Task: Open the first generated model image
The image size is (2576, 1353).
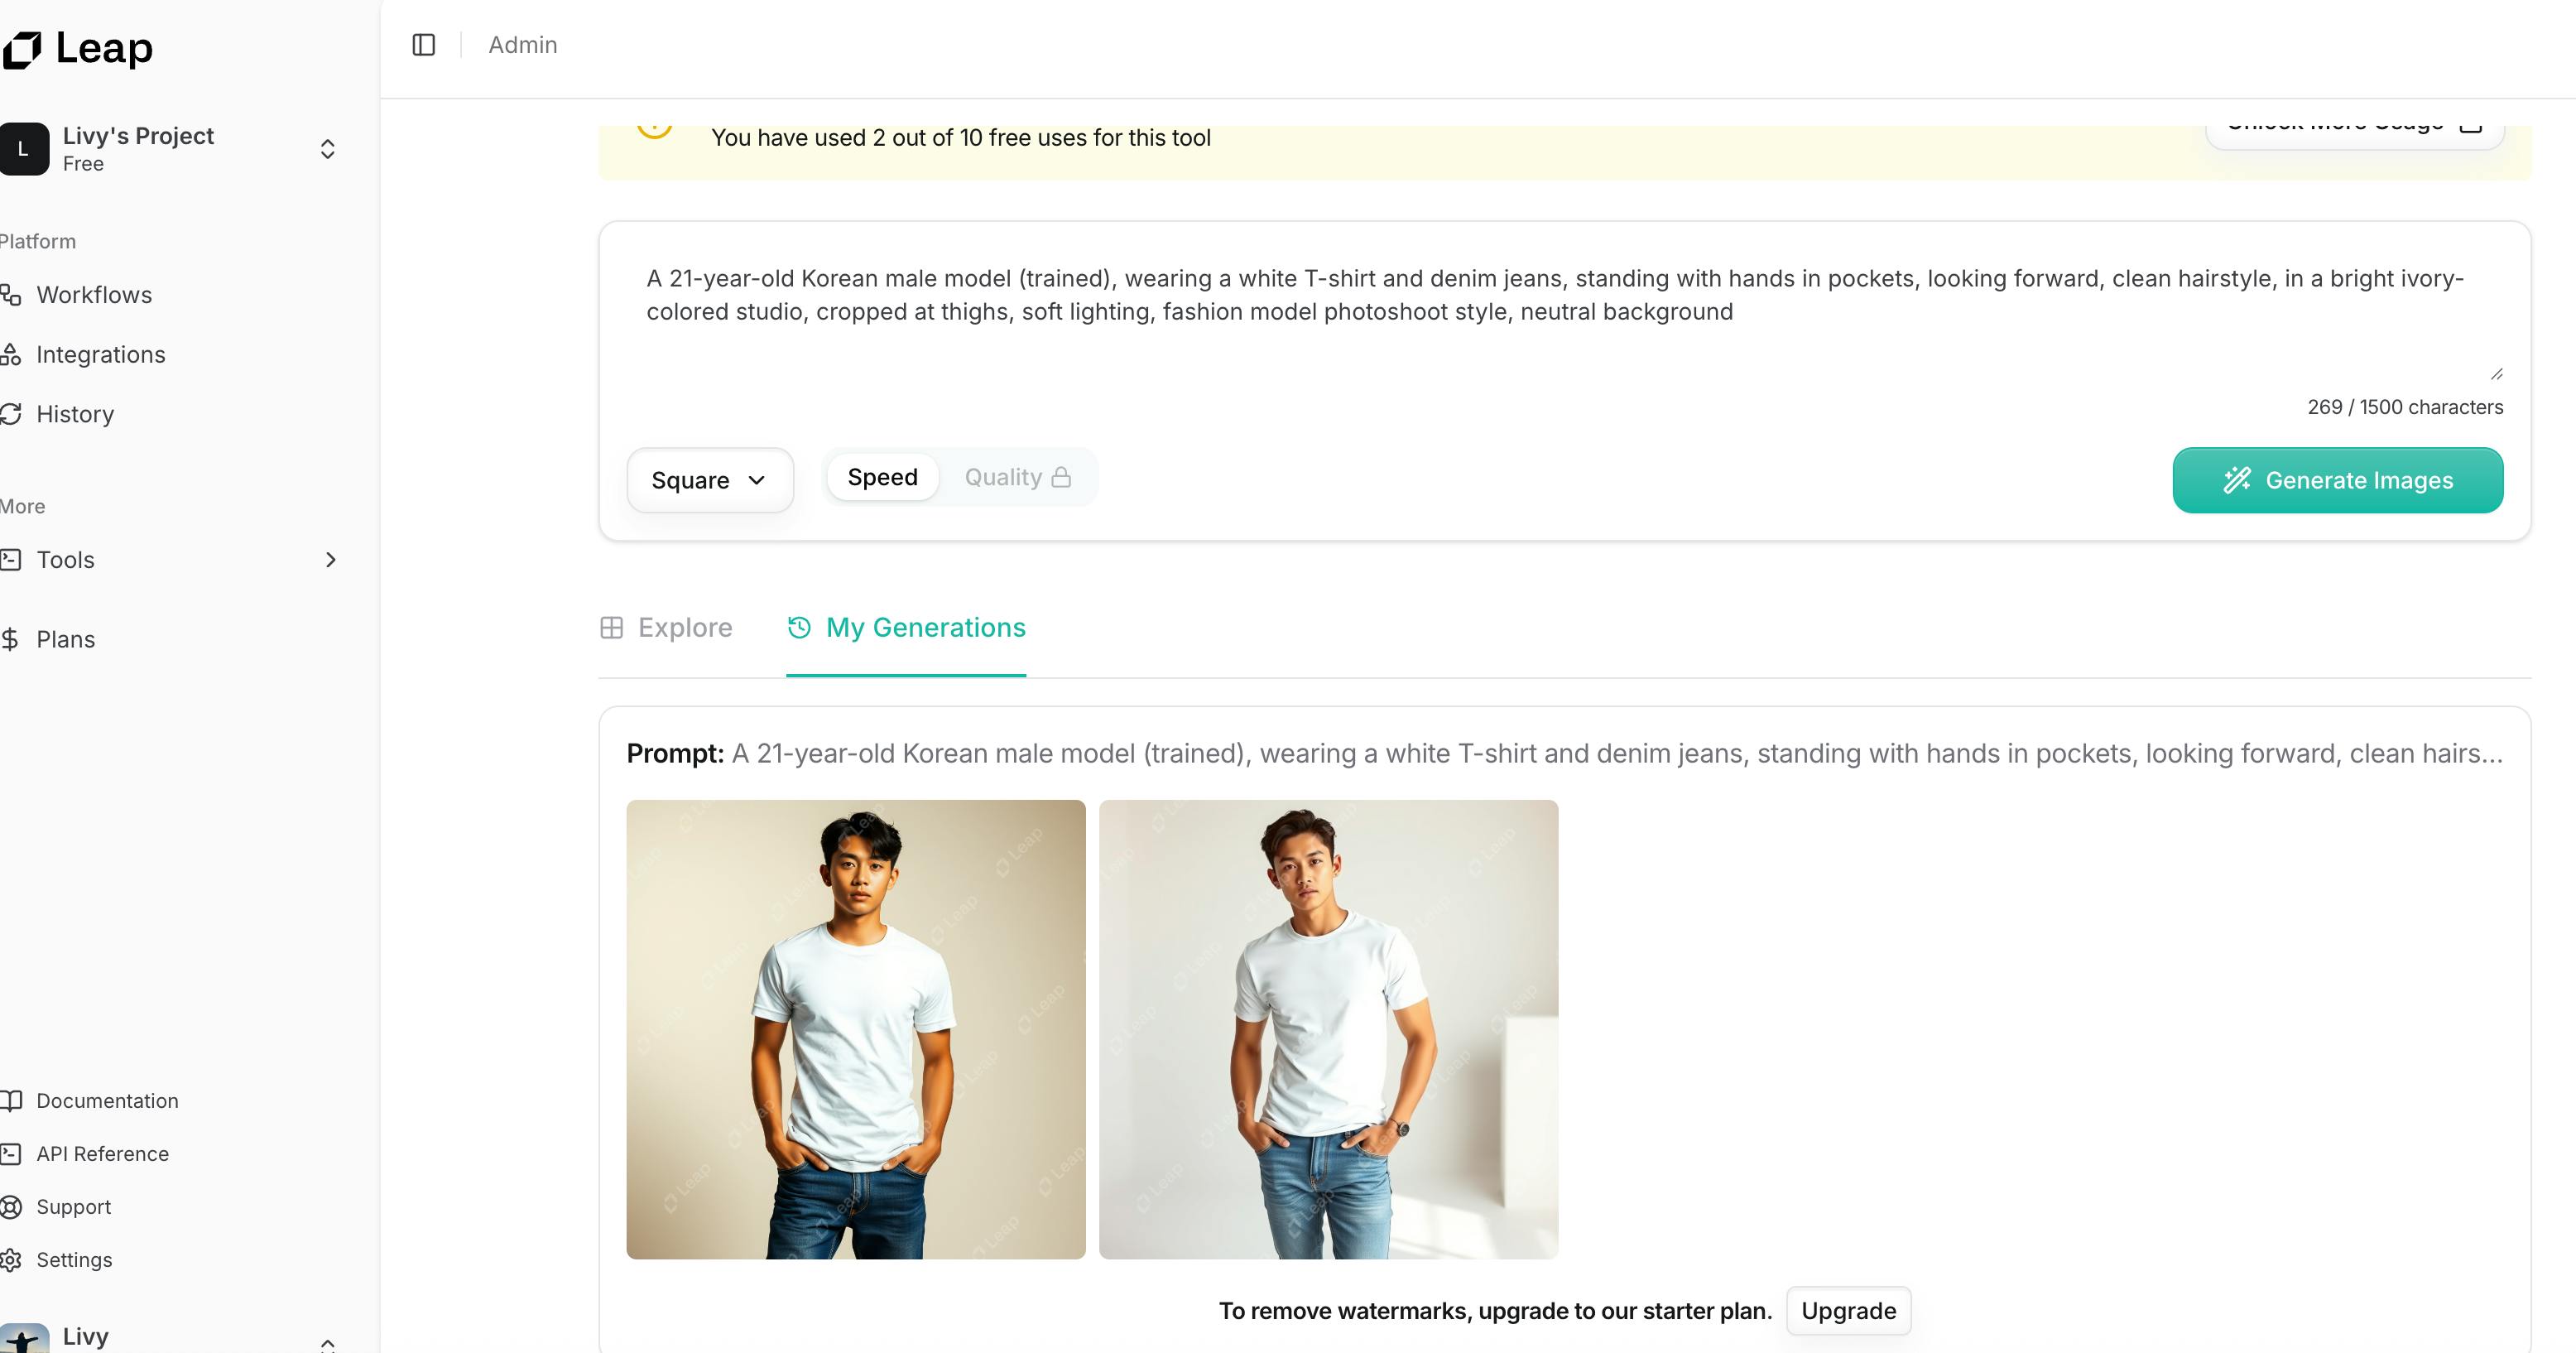Action: 855,1029
